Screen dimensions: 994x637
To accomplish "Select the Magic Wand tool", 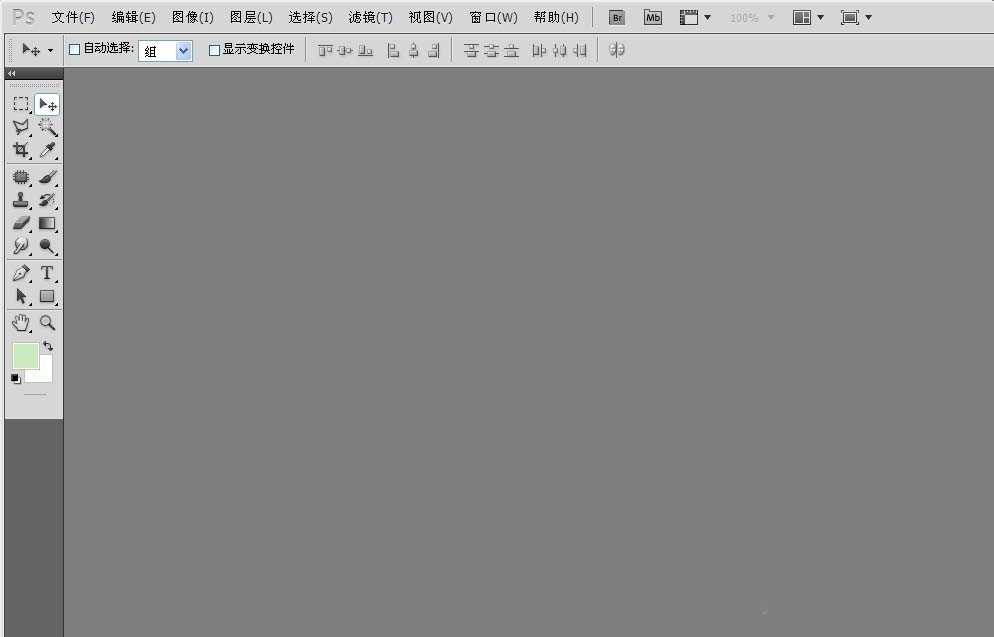I will [x=46, y=127].
